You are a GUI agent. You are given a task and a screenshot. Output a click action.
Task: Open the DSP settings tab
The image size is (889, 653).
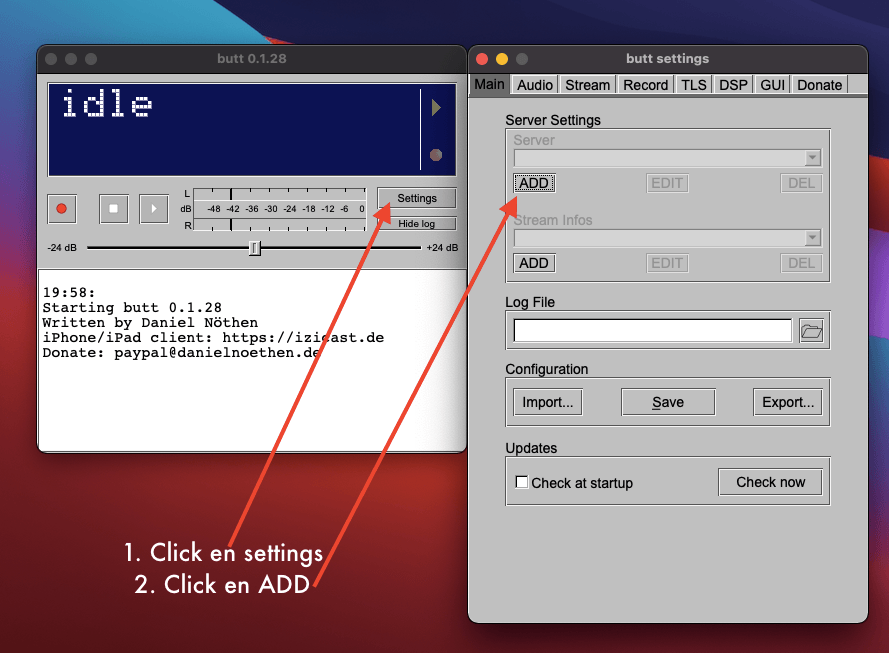pyautogui.click(x=732, y=85)
